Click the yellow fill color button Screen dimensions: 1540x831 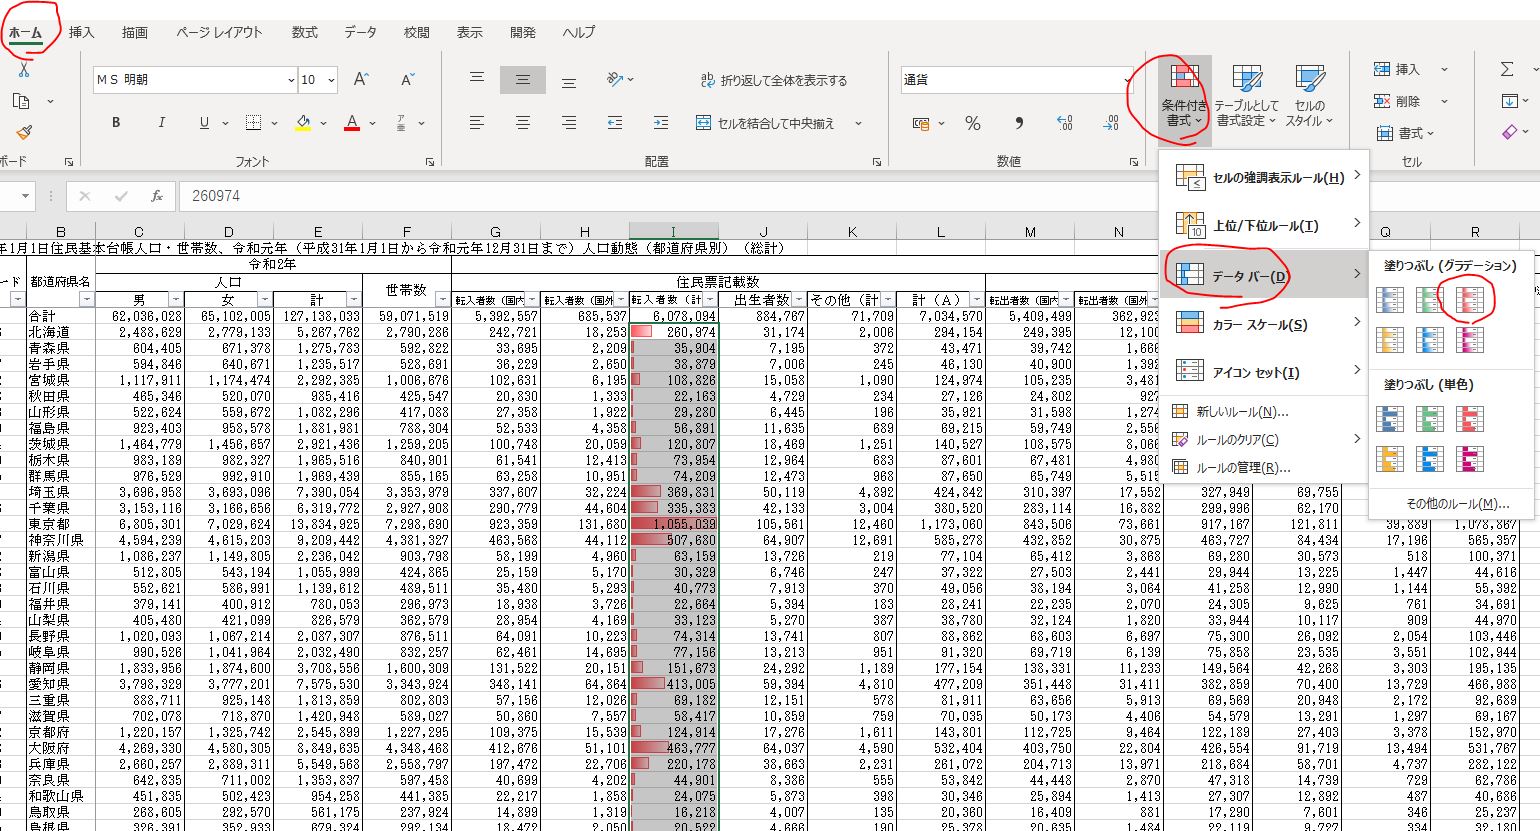[303, 123]
